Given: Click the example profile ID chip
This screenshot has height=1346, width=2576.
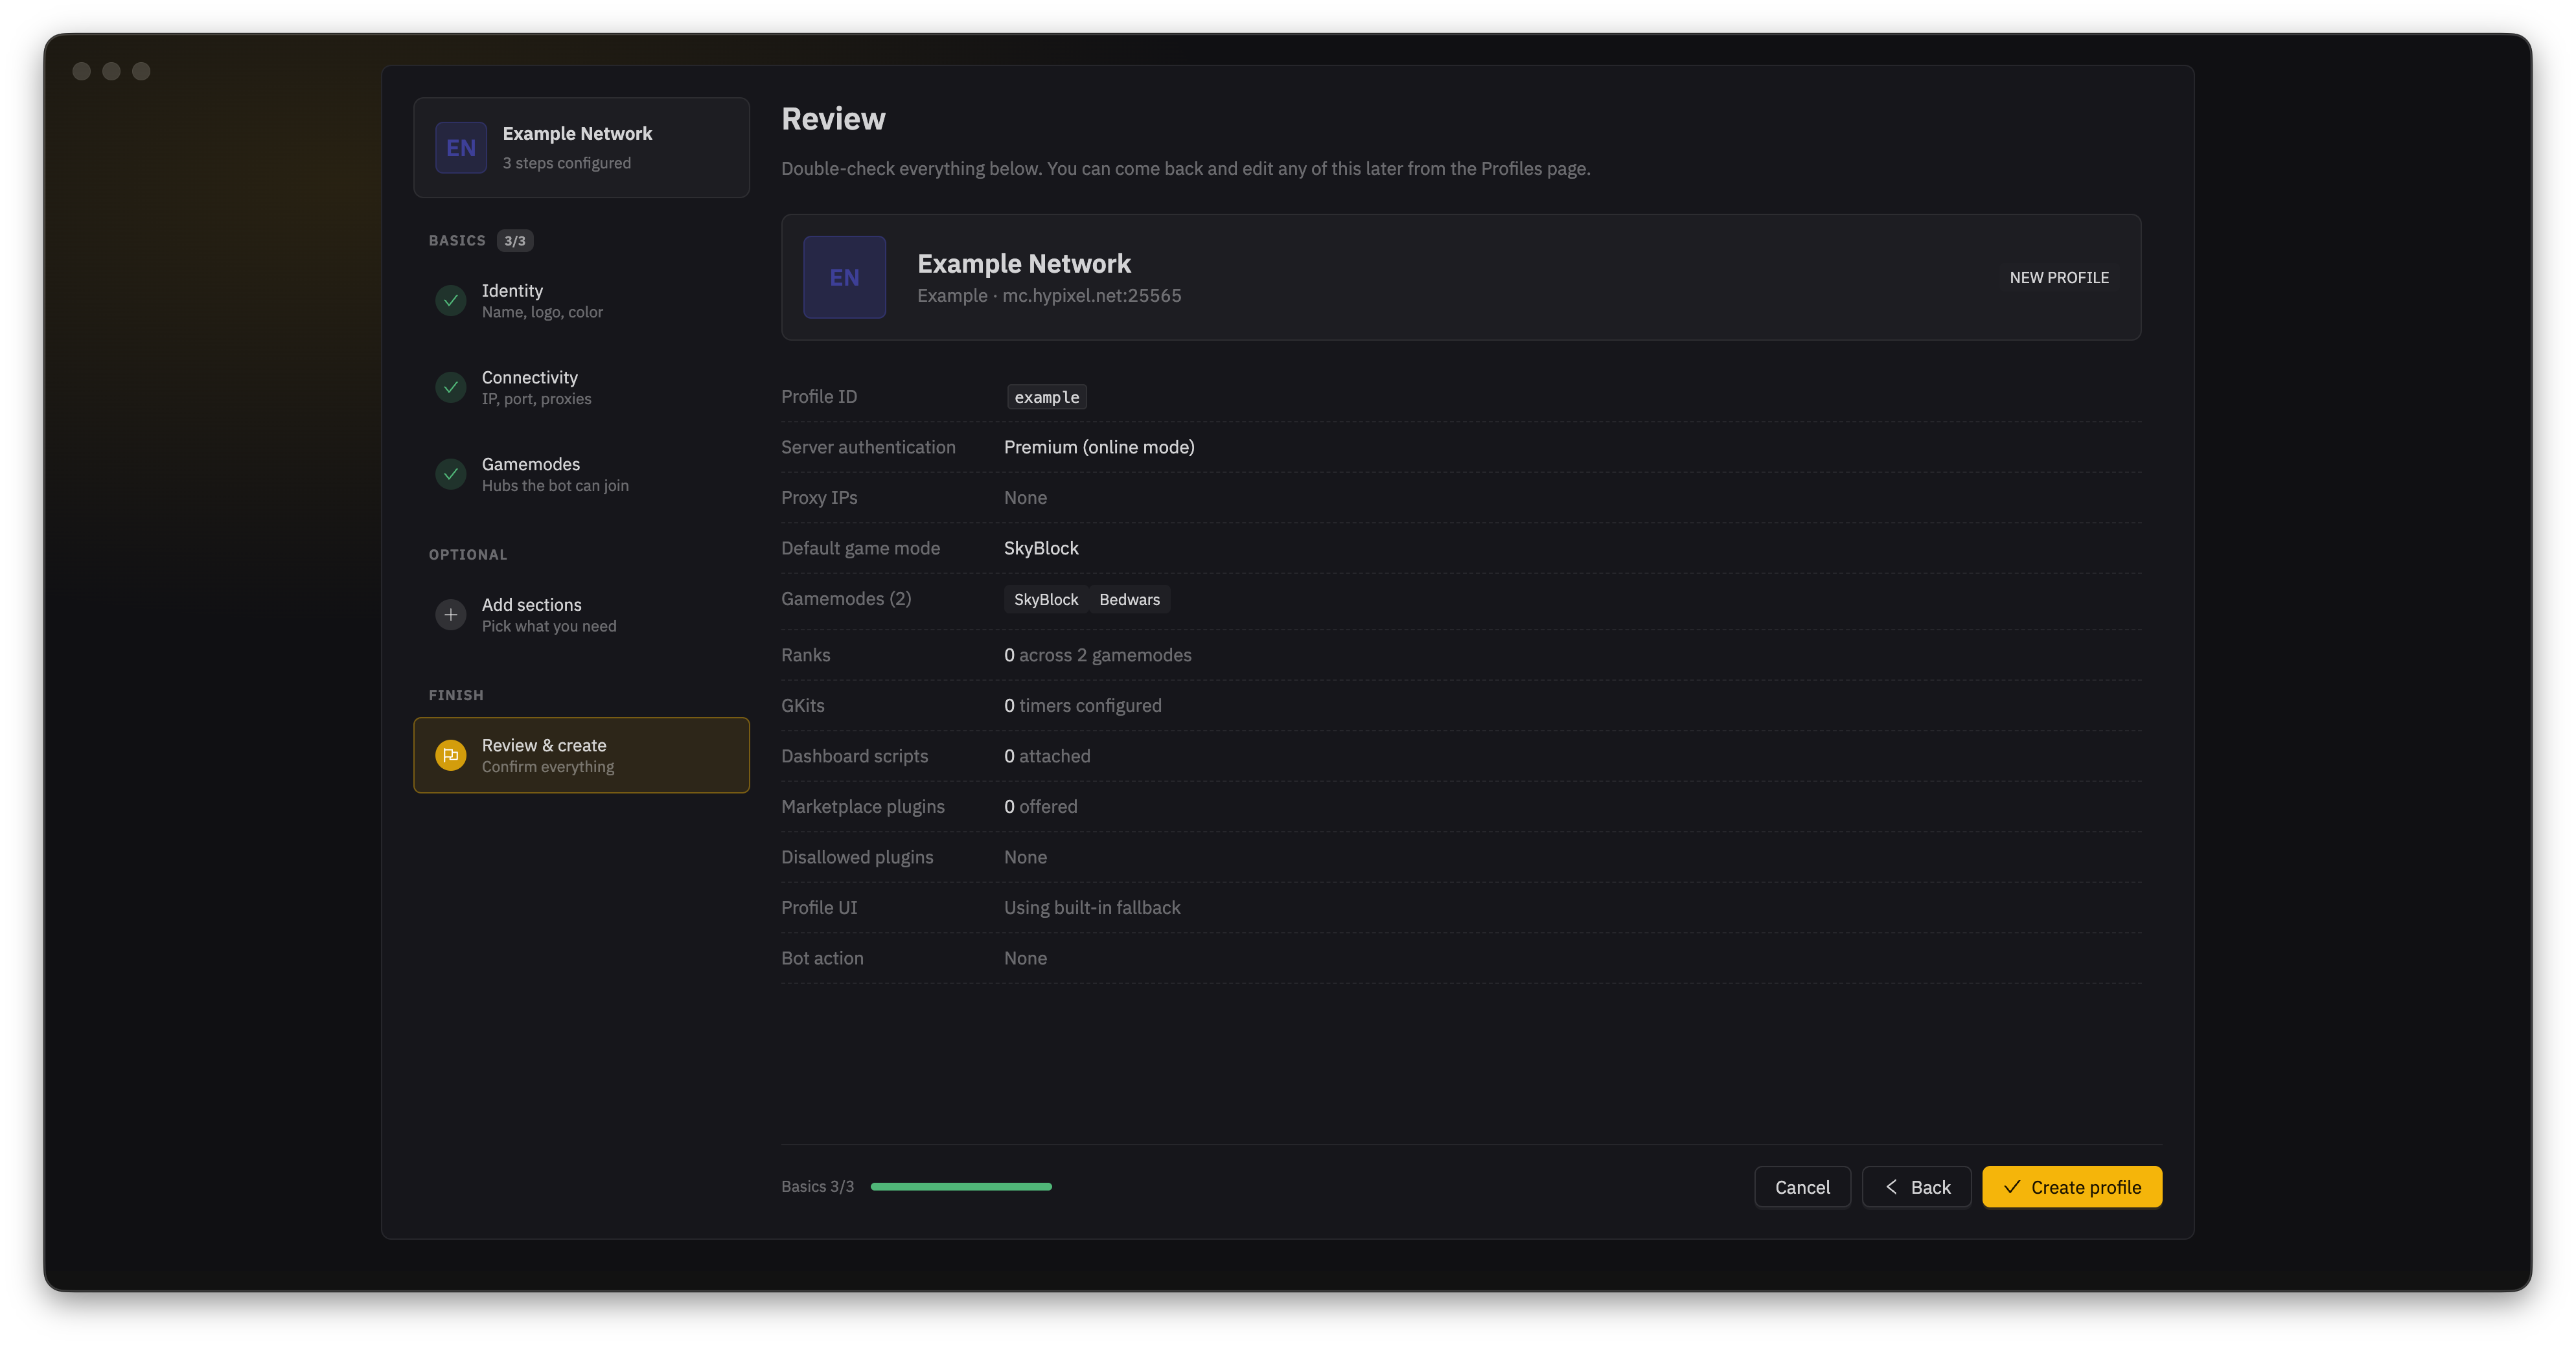Looking at the screenshot, I should click(1046, 397).
